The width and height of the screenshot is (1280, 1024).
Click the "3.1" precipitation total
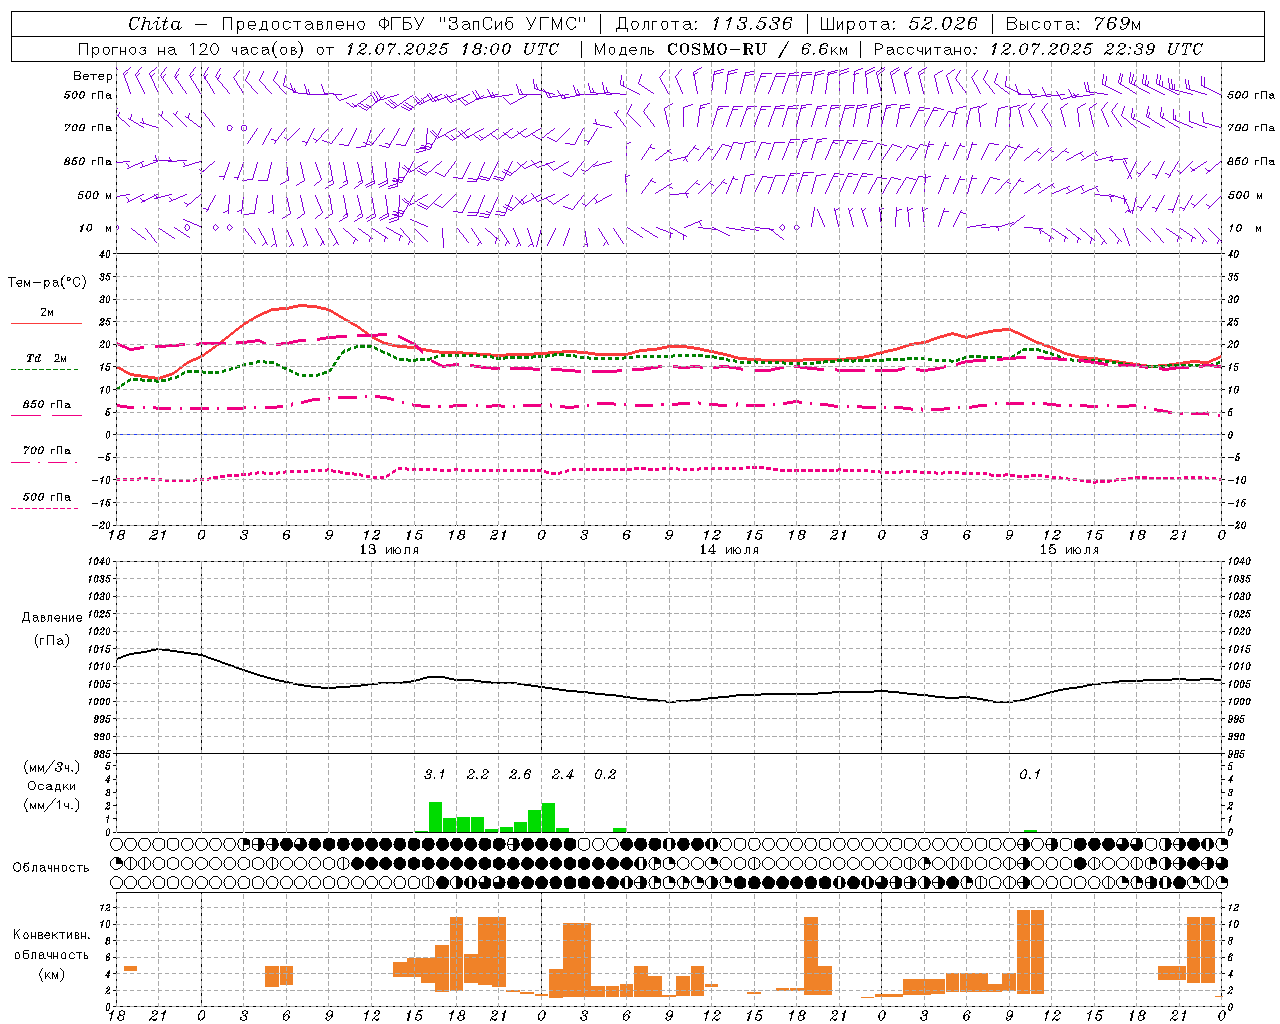[434, 774]
